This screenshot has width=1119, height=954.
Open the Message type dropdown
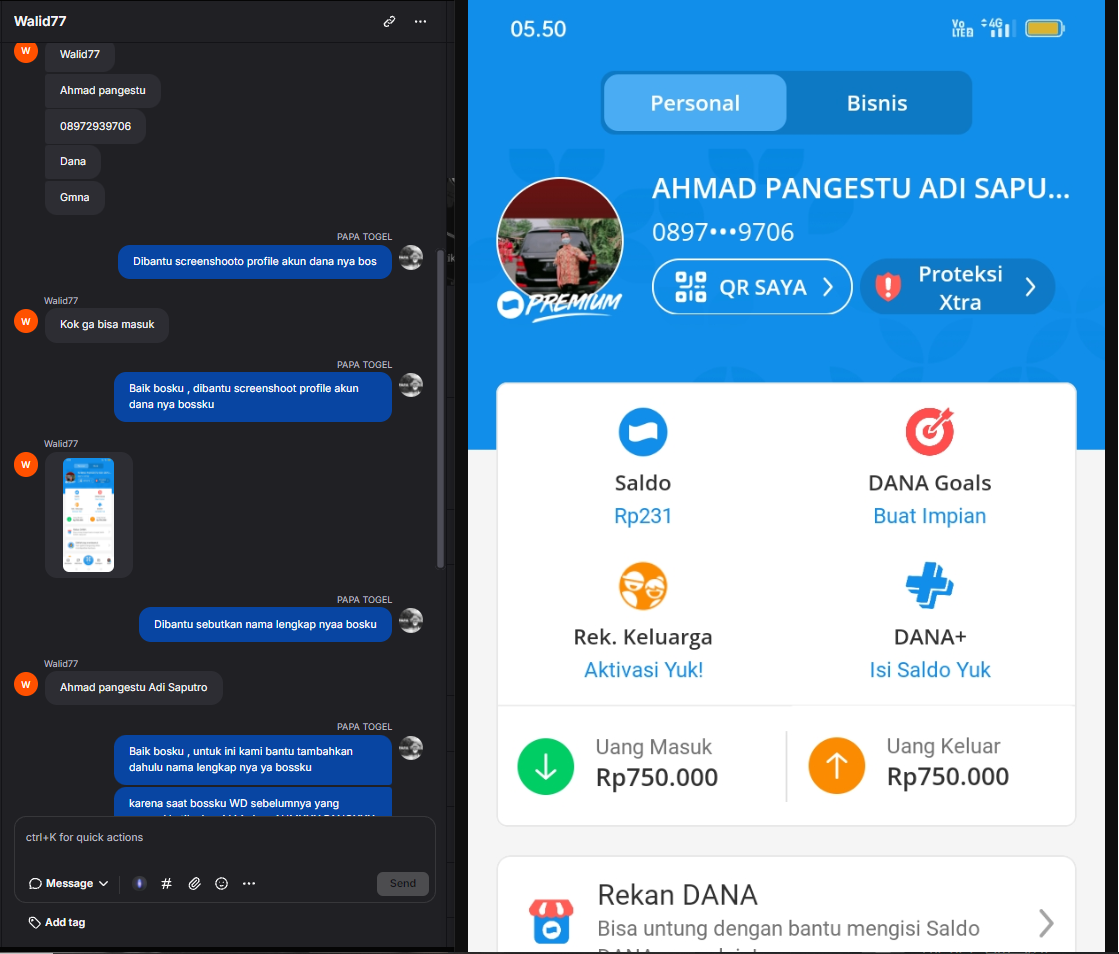click(69, 883)
